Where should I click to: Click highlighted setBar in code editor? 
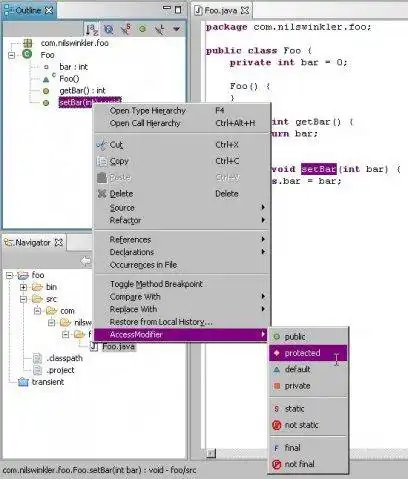[318, 169]
